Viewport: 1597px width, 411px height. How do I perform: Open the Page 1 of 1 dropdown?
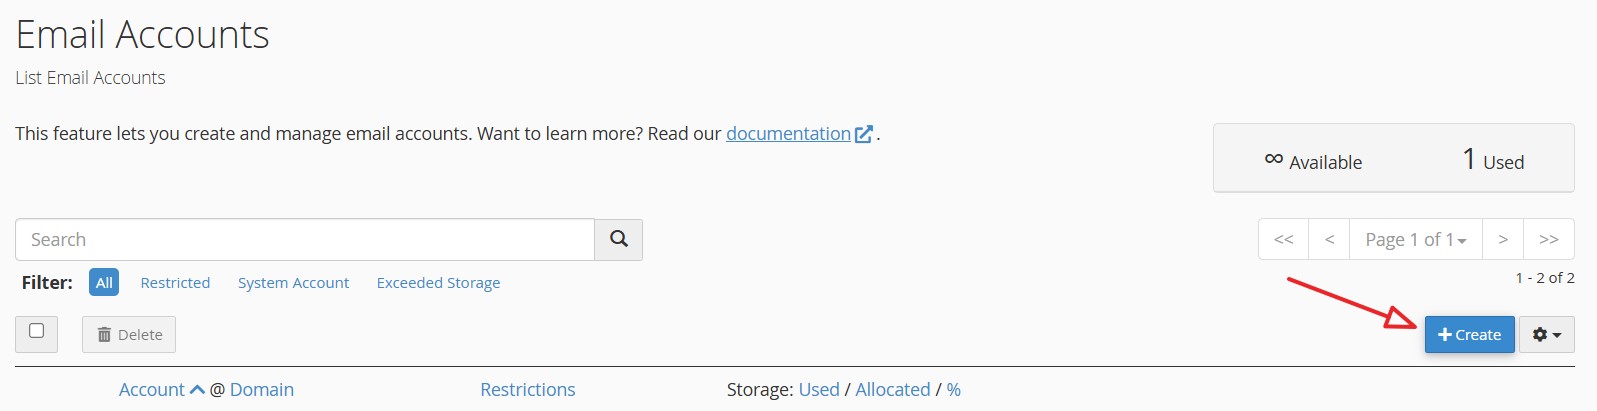(x=1415, y=239)
